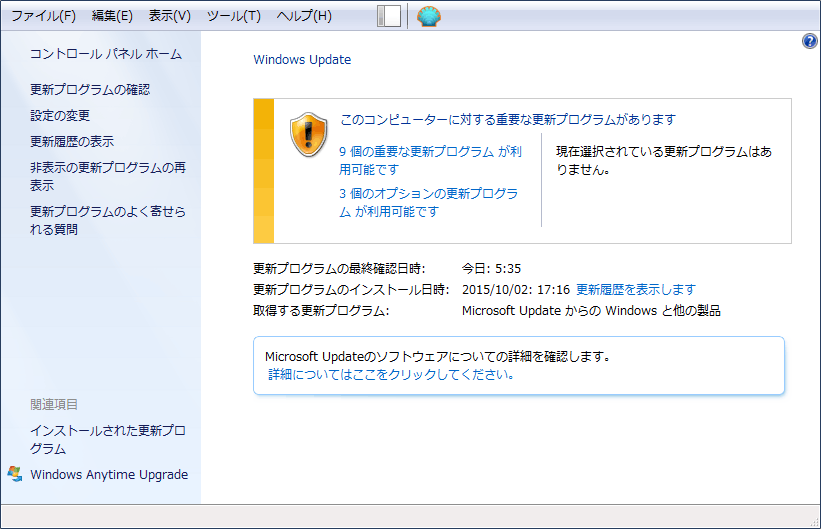Click Microsoft Updateのソフトウェアについての詳細 text
The width and height of the screenshot is (821, 529).
pos(438,357)
